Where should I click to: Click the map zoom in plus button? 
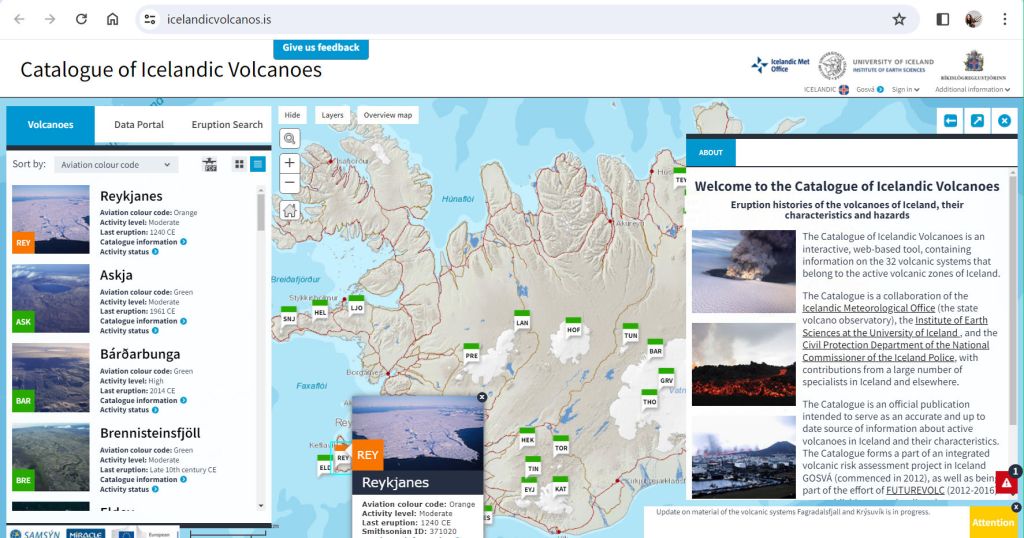pos(290,163)
